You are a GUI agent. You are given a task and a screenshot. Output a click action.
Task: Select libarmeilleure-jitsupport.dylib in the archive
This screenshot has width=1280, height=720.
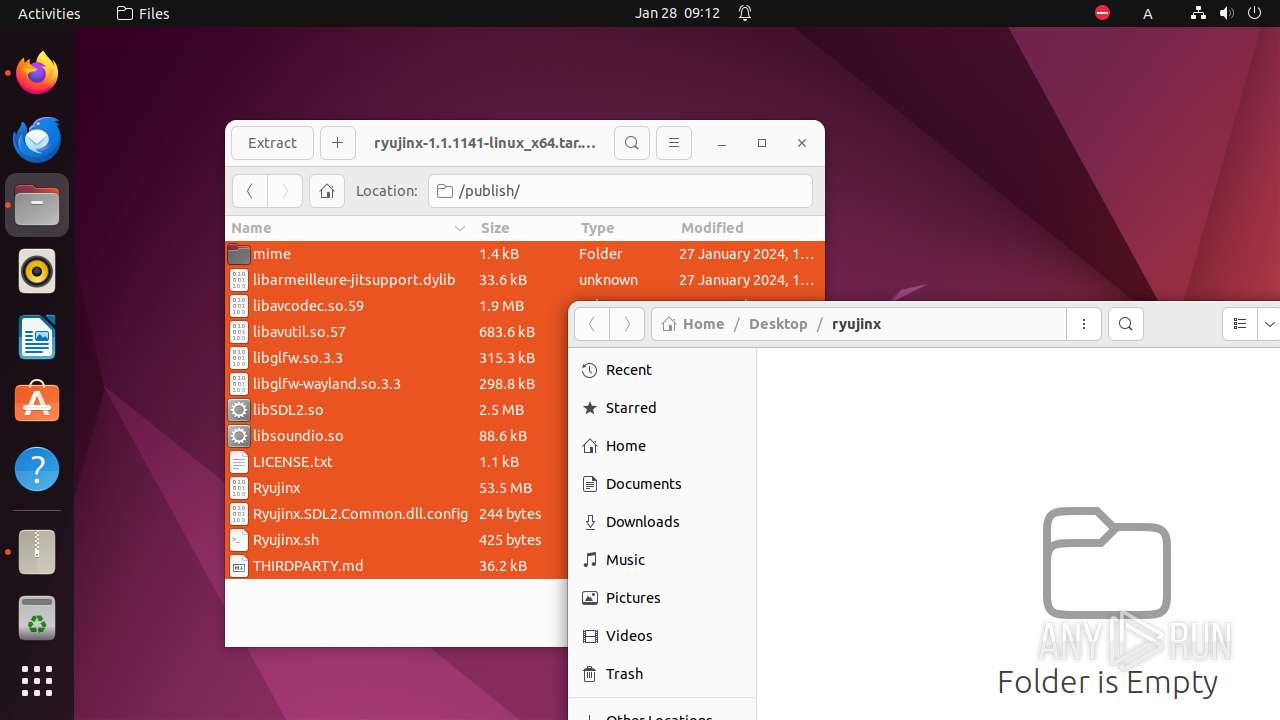coord(525,280)
